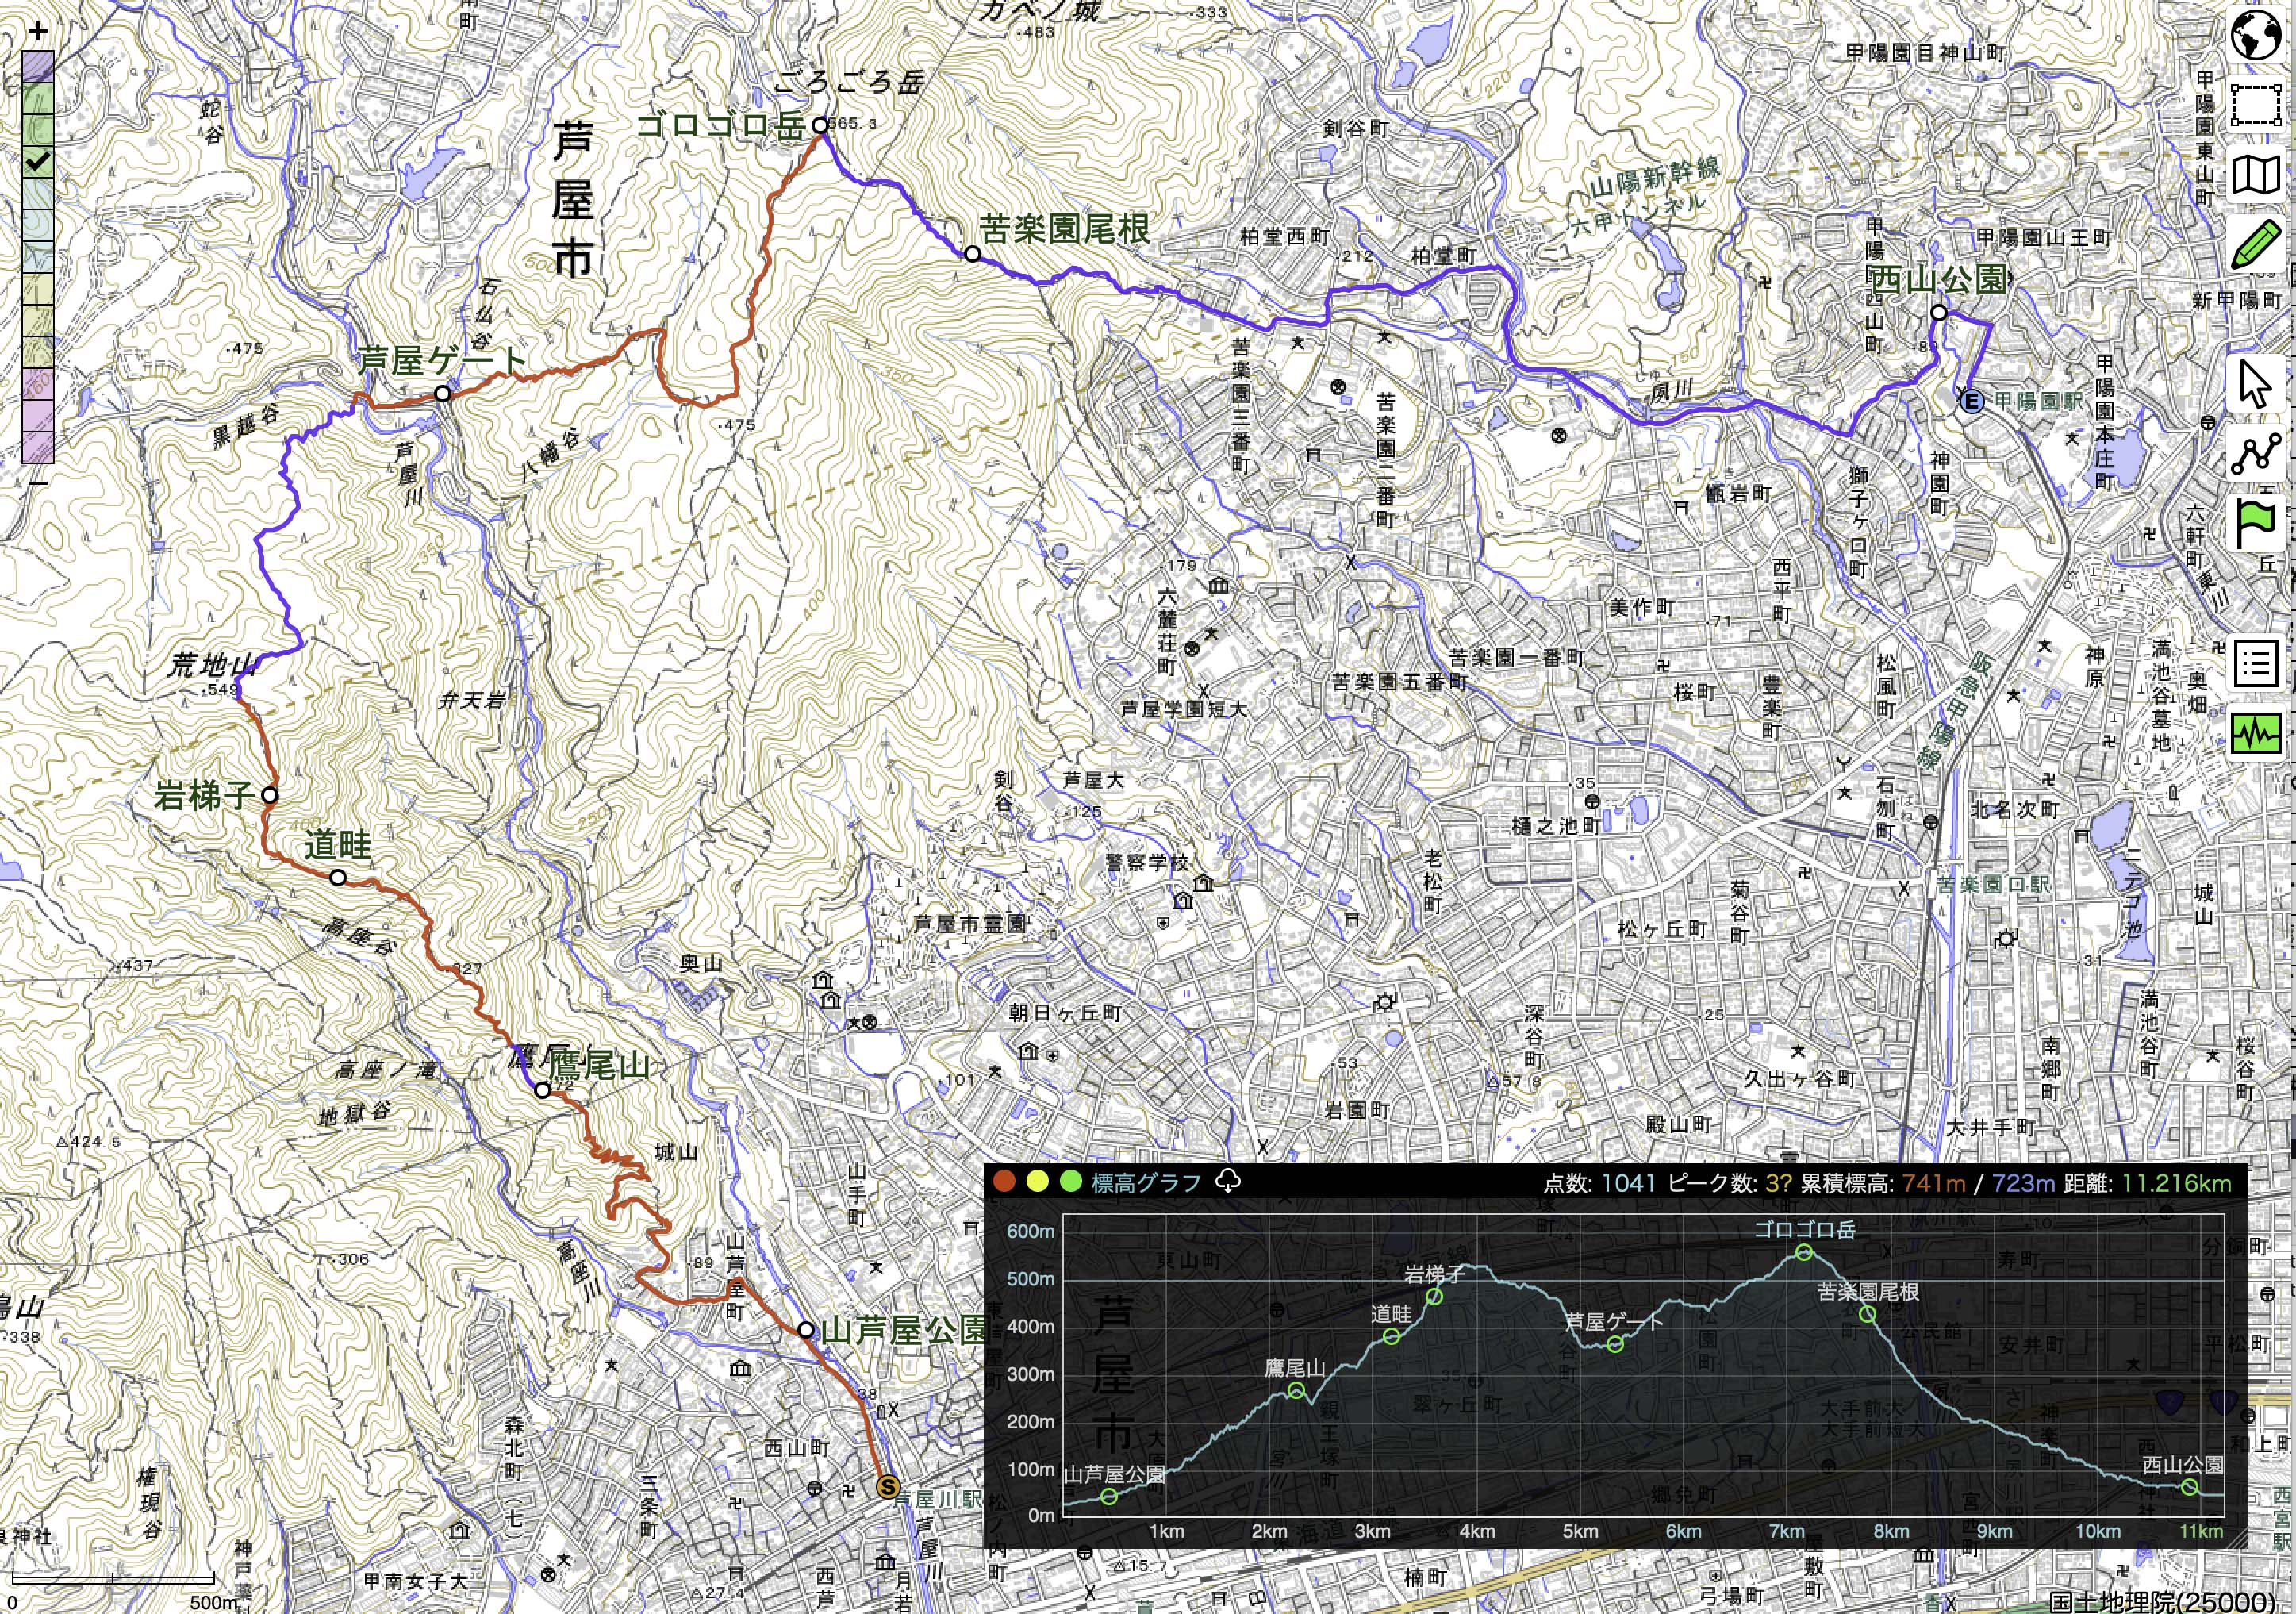Image resolution: width=2296 pixels, height=1614 pixels.
Task: Click the green dot on graph panel
Action: pyautogui.click(x=1071, y=1182)
